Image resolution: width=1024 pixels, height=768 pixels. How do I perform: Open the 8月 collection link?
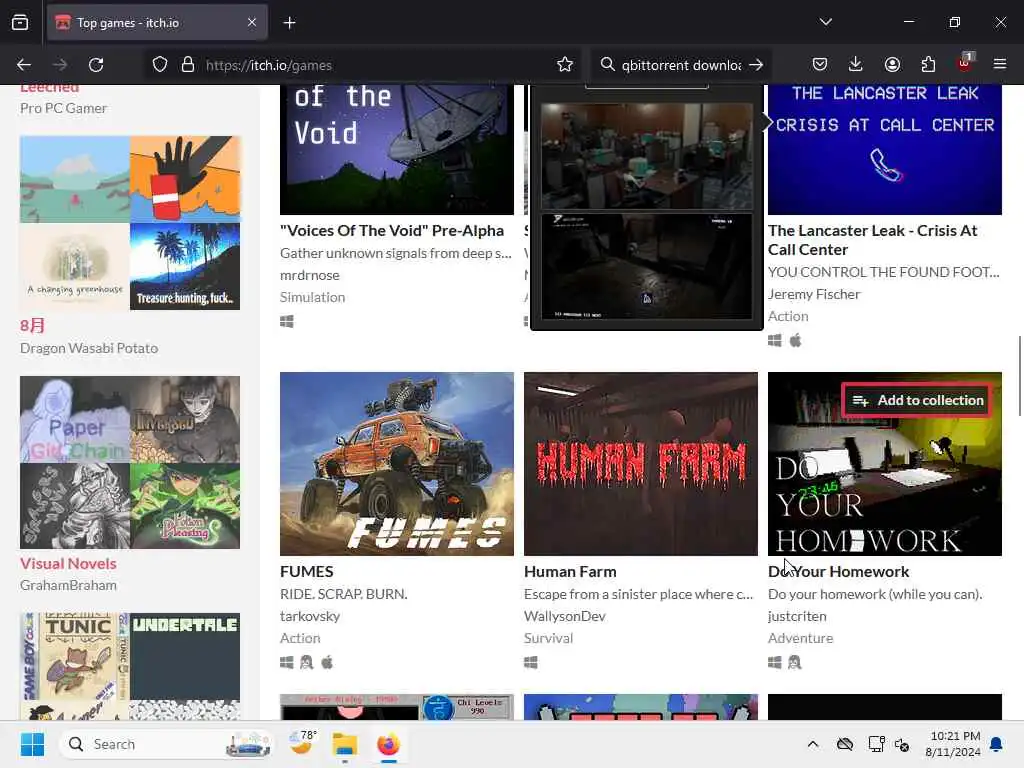(32, 325)
